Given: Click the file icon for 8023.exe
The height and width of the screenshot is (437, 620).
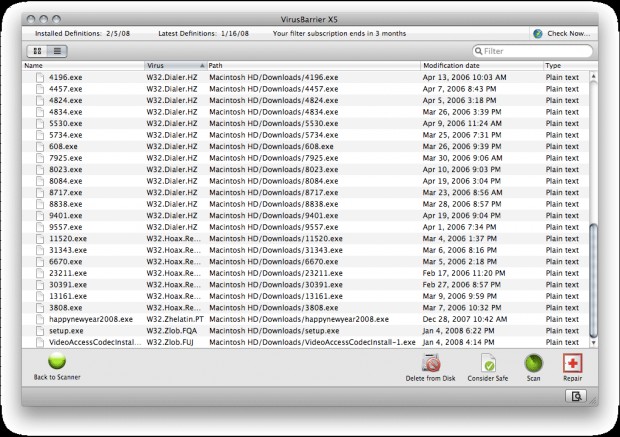Looking at the screenshot, I should pos(40,170).
